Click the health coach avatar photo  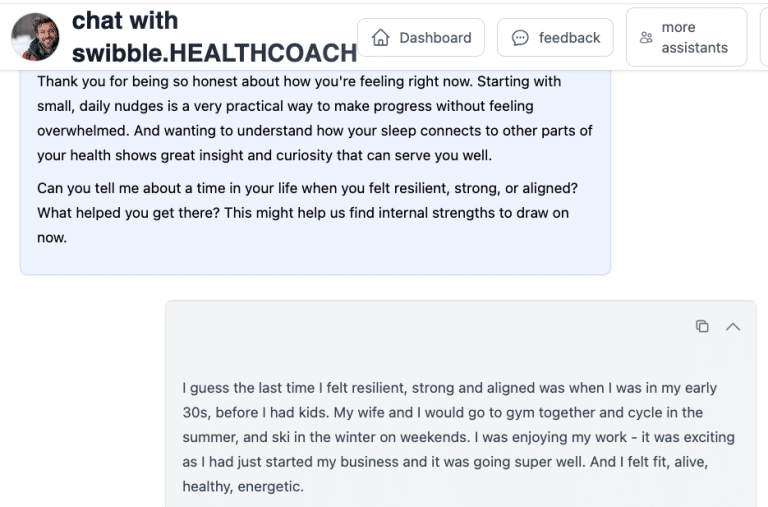pyautogui.click(x=35, y=37)
